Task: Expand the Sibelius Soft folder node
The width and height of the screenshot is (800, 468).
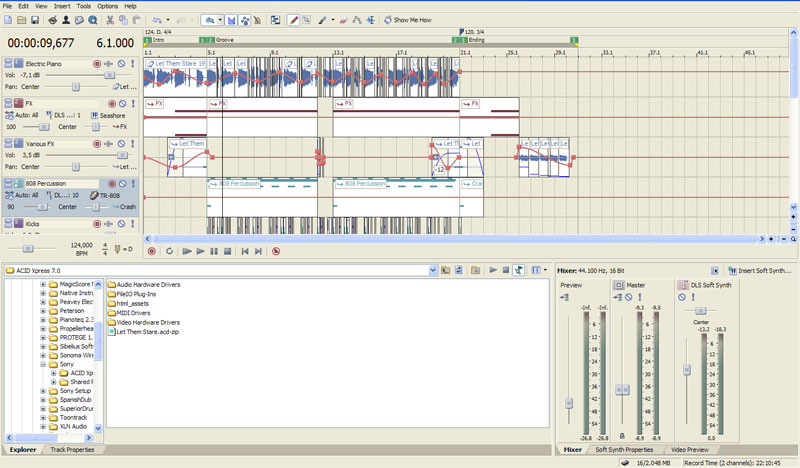Action: click(x=43, y=347)
